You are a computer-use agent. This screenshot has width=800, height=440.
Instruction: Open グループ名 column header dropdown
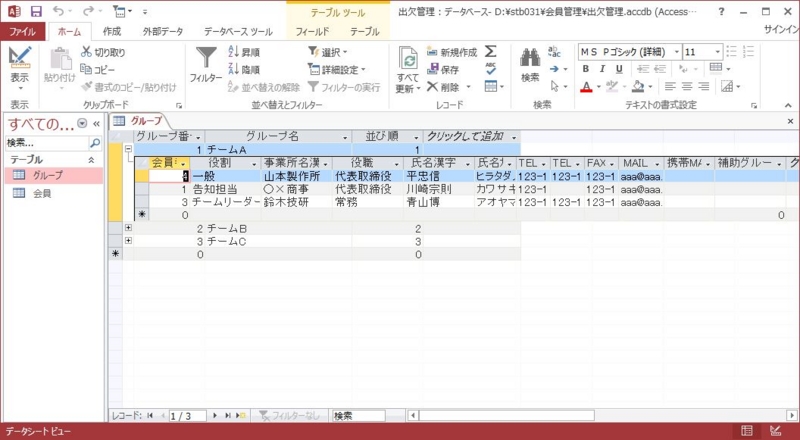(345, 137)
